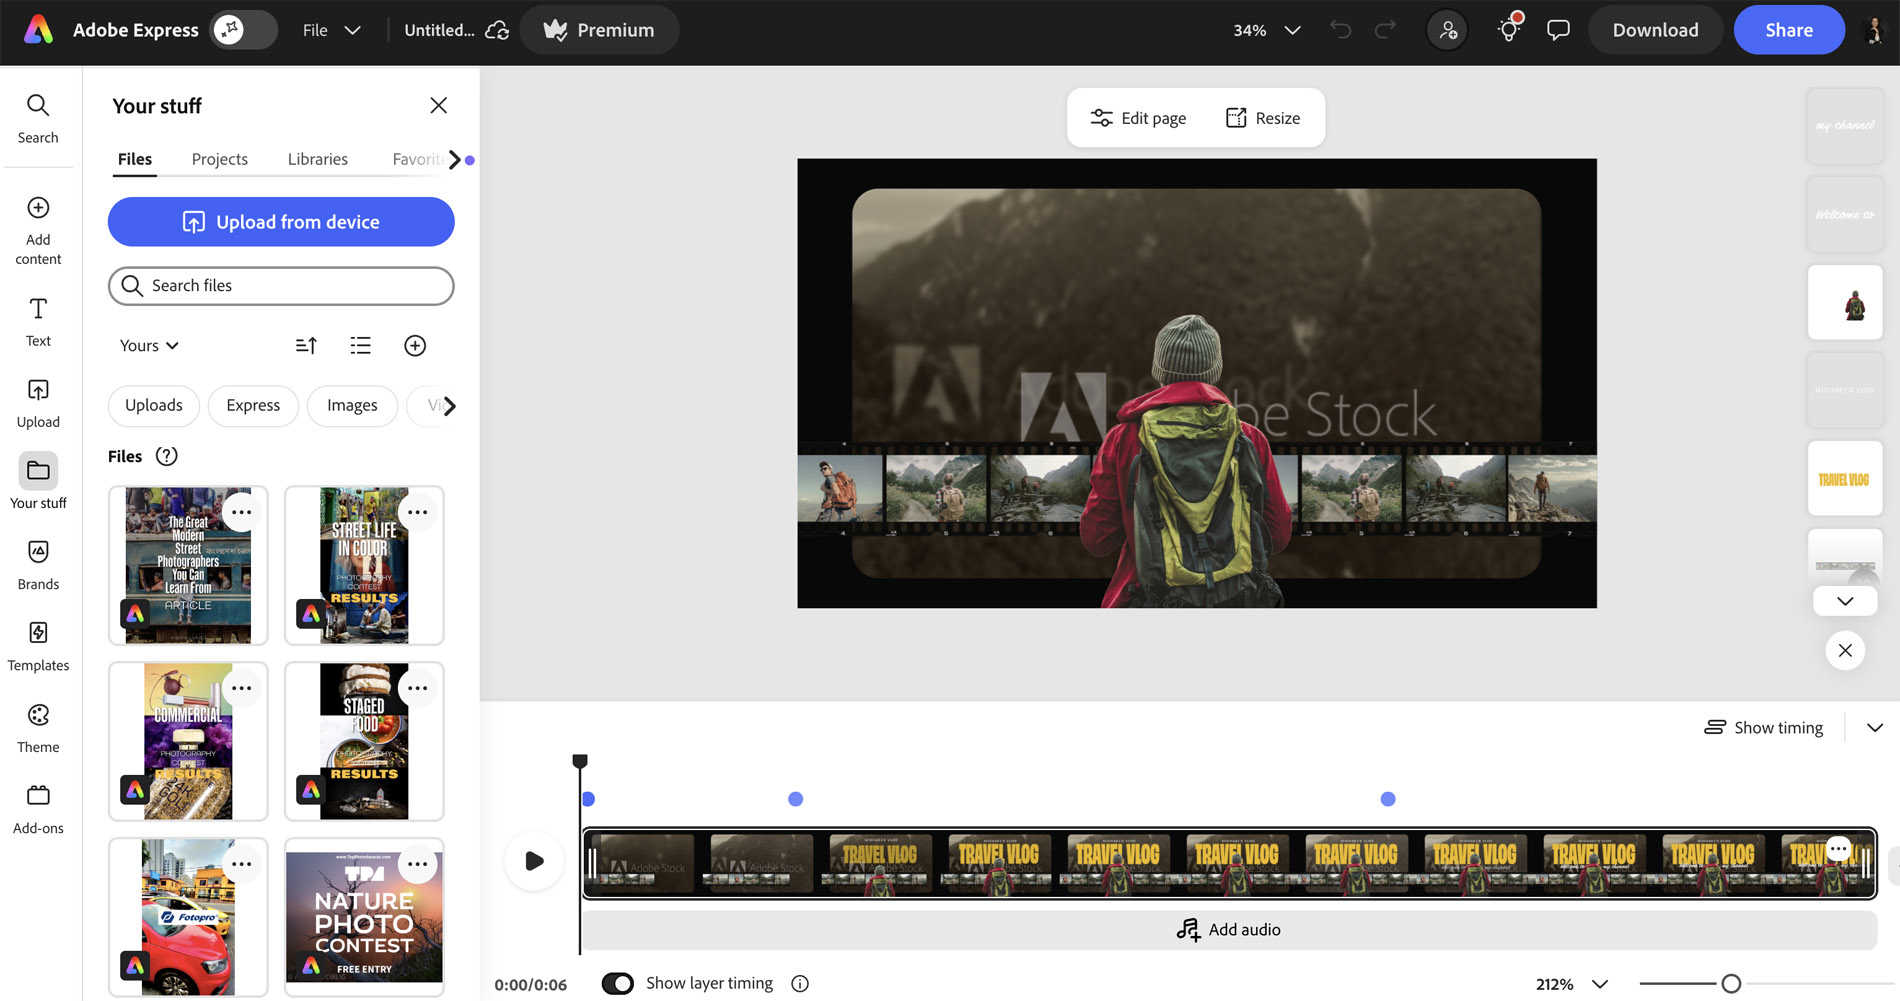Toggle the switch beside Adobe Express logo
The height and width of the screenshot is (1001, 1900).
click(x=244, y=30)
